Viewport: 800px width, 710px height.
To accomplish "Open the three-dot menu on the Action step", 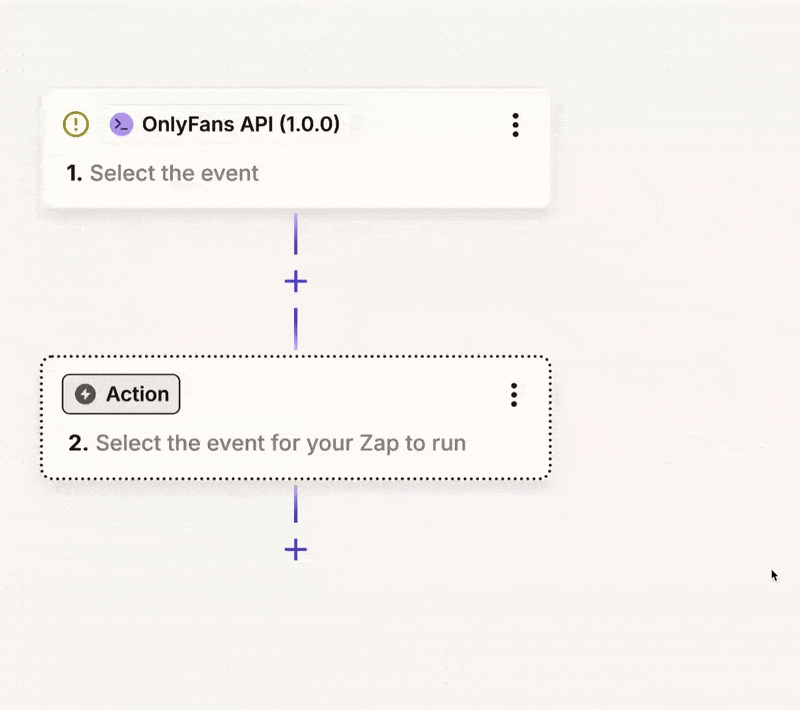I will [514, 395].
